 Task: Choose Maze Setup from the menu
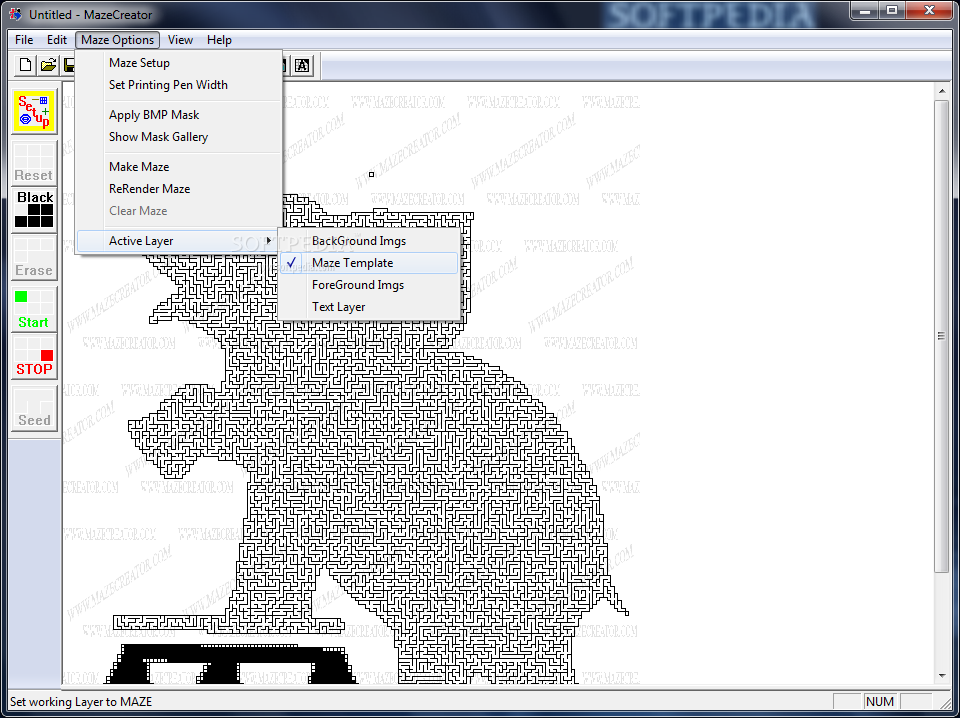pos(179,62)
